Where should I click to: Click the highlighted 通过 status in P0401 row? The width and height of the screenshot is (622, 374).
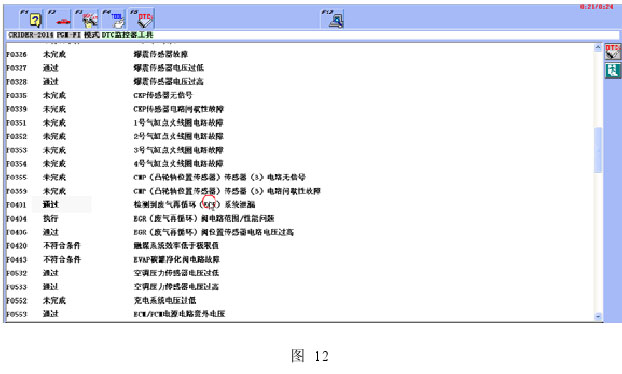pyautogui.click(x=51, y=205)
